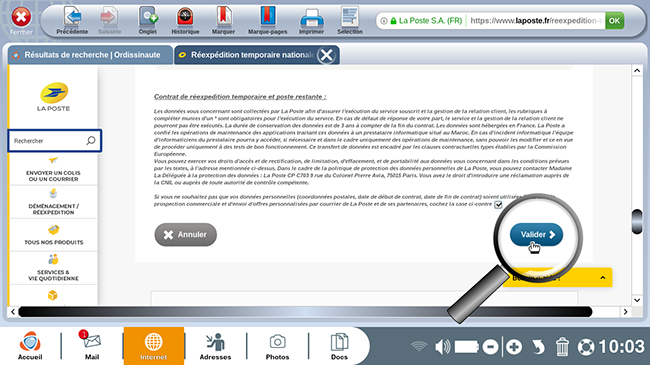Click the Suivante forward arrow
This screenshot has height=365, width=650.
[109, 21]
